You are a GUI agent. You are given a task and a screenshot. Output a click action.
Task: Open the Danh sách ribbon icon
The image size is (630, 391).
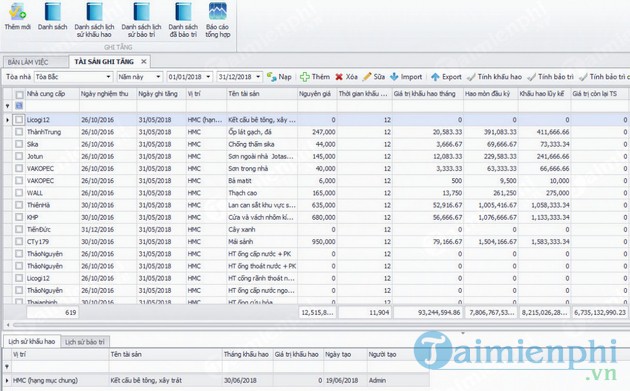(52, 16)
